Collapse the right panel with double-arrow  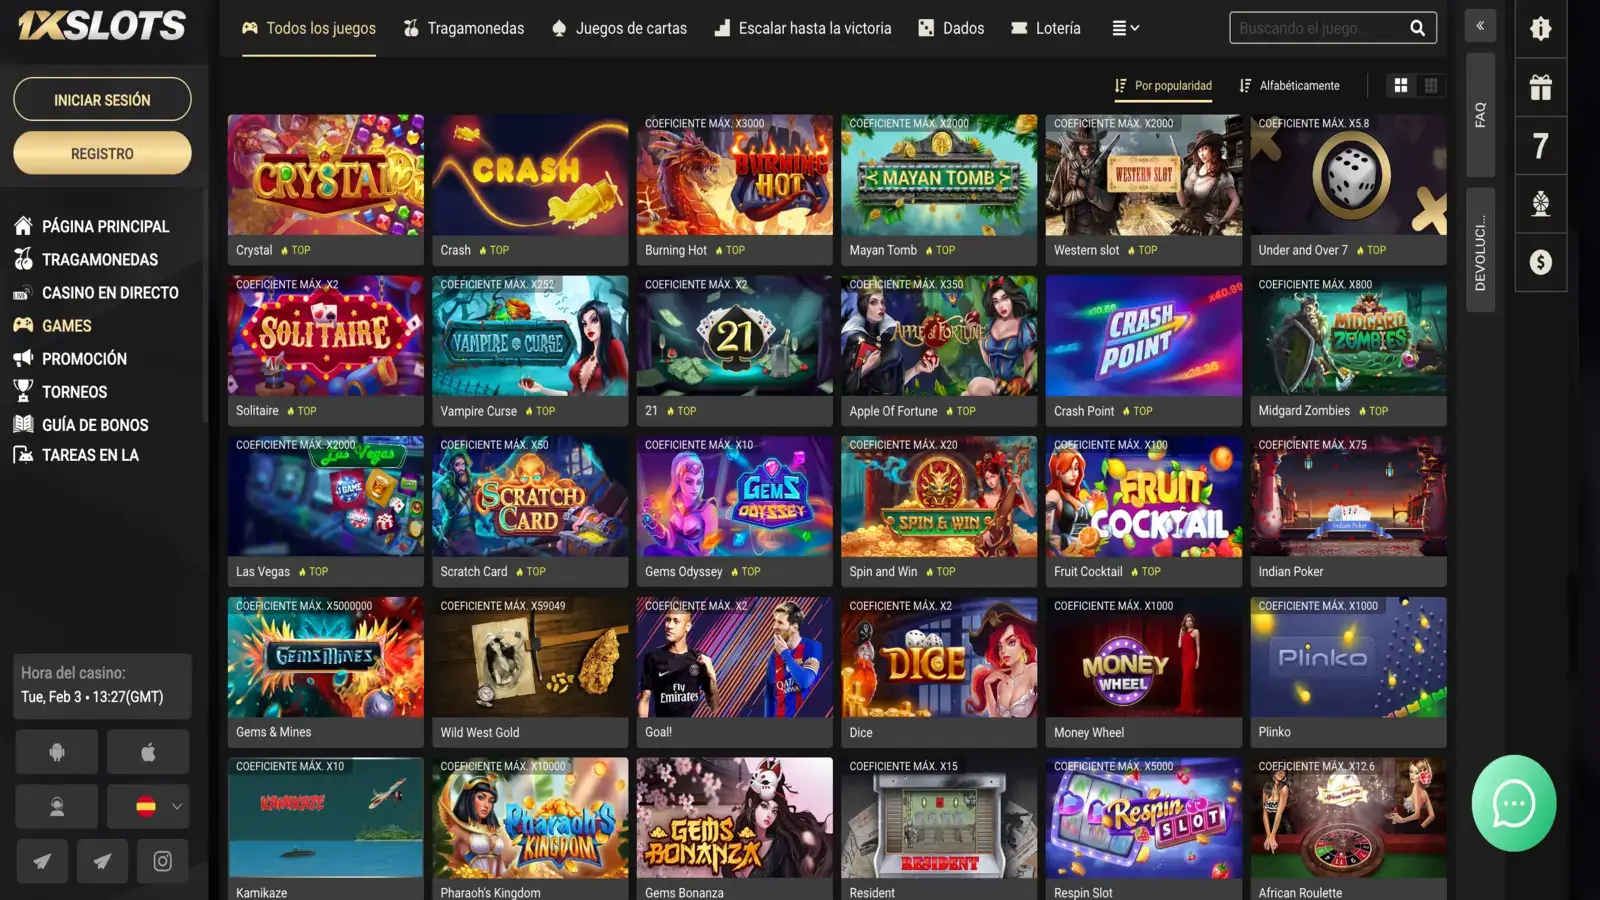[x=1480, y=26]
